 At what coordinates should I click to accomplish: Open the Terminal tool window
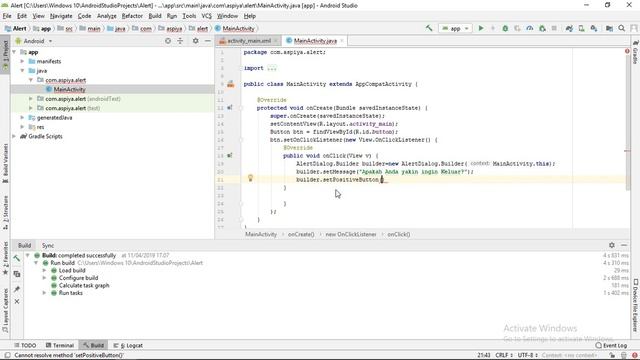tap(60, 345)
